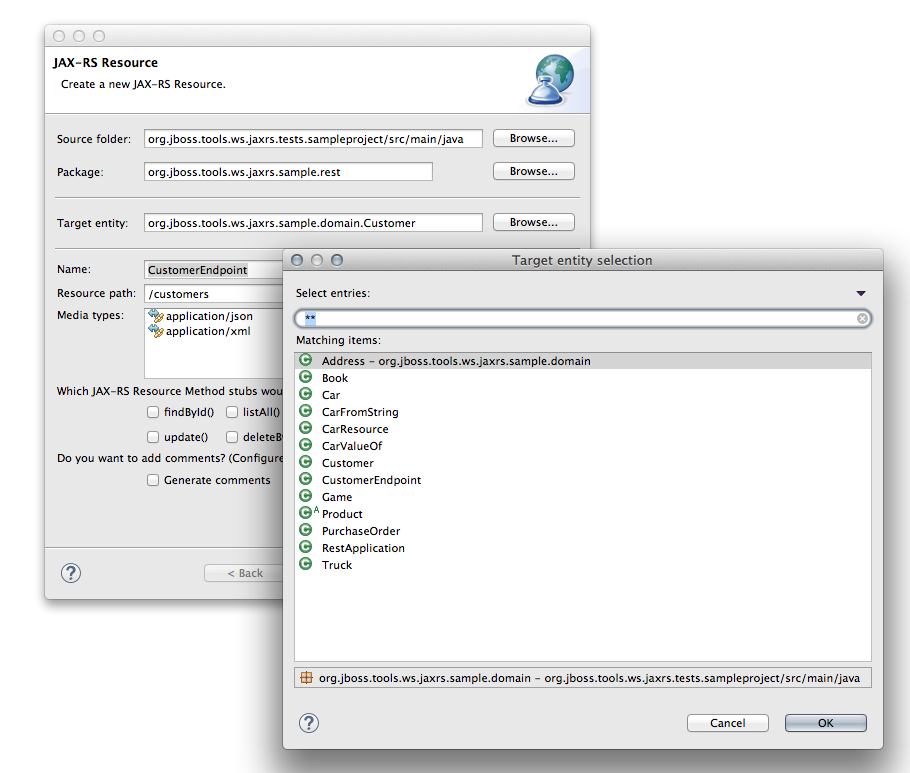Select RestApplication in the matching items
The height and width of the screenshot is (773, 910).
pos(583,548)
